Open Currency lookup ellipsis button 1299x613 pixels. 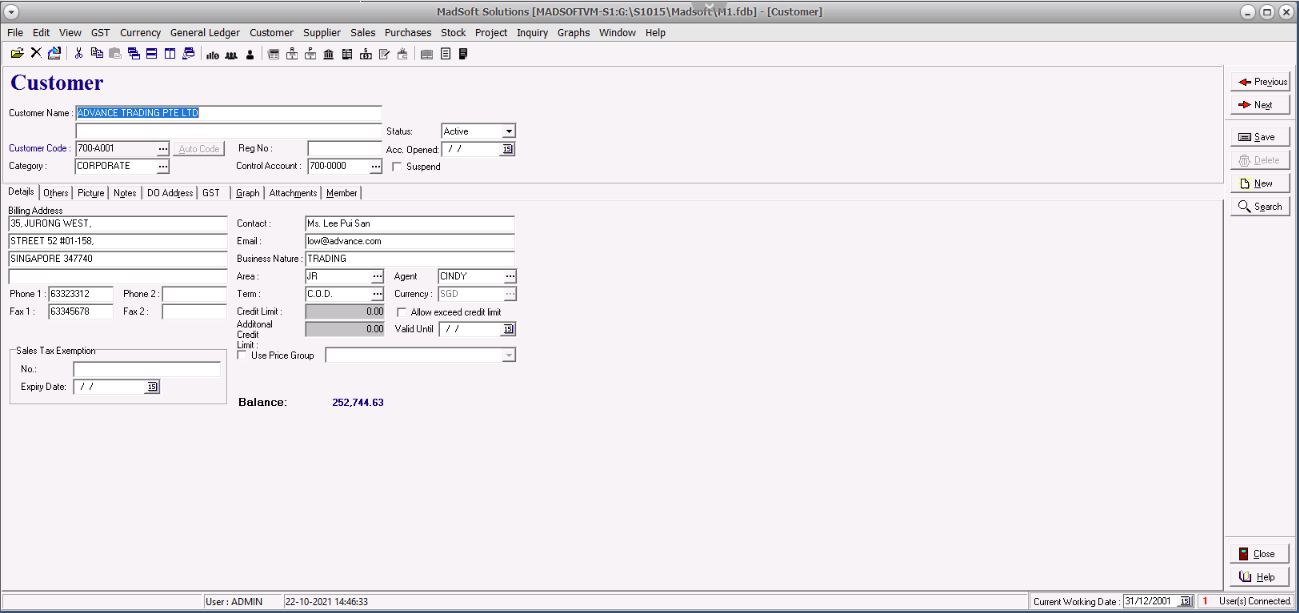click(510, 294)
